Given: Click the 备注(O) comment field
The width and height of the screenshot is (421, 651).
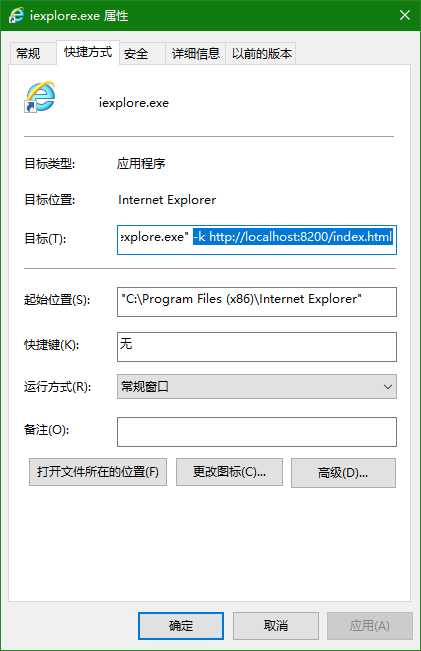Looking at the screenshot, I should click(x=257, y=432).
